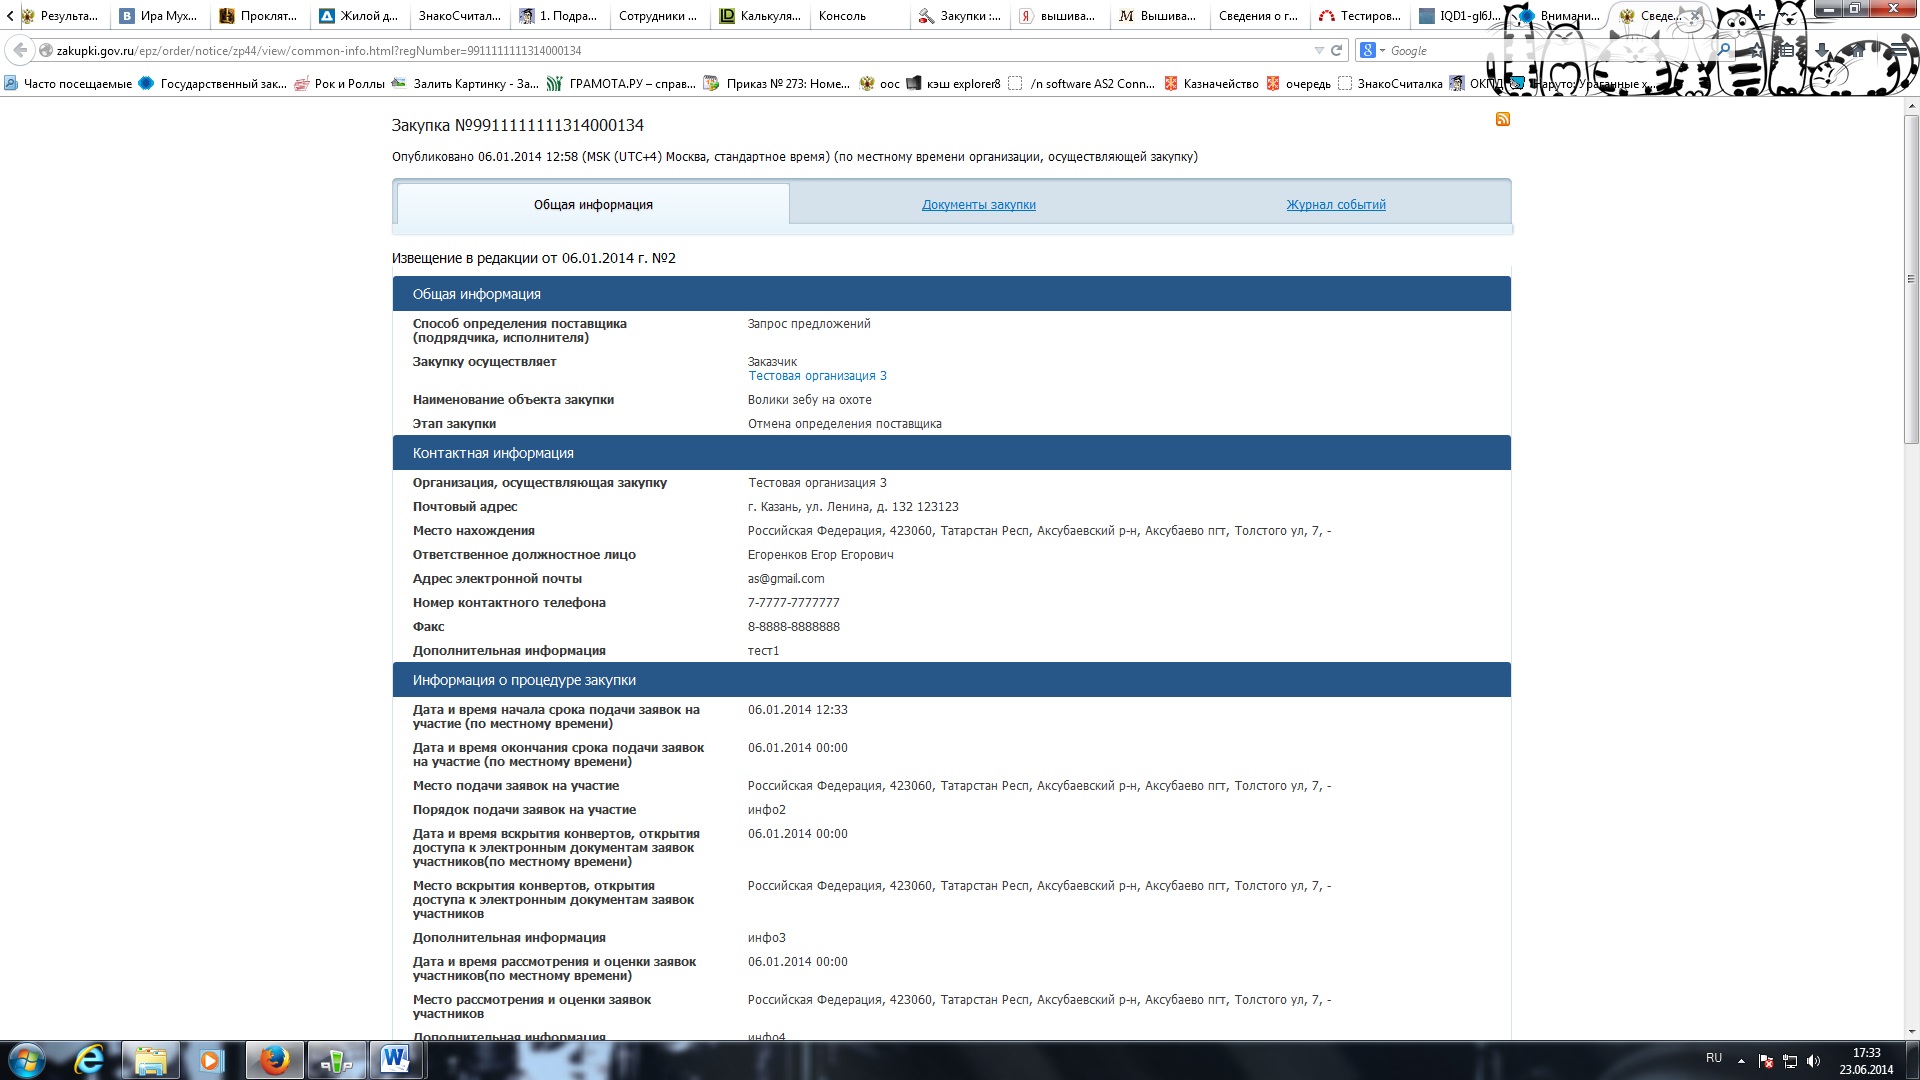1920x1080 pixels.
Task: Click the page vertical scrollbar thumb
Action: click(1911, 280)
